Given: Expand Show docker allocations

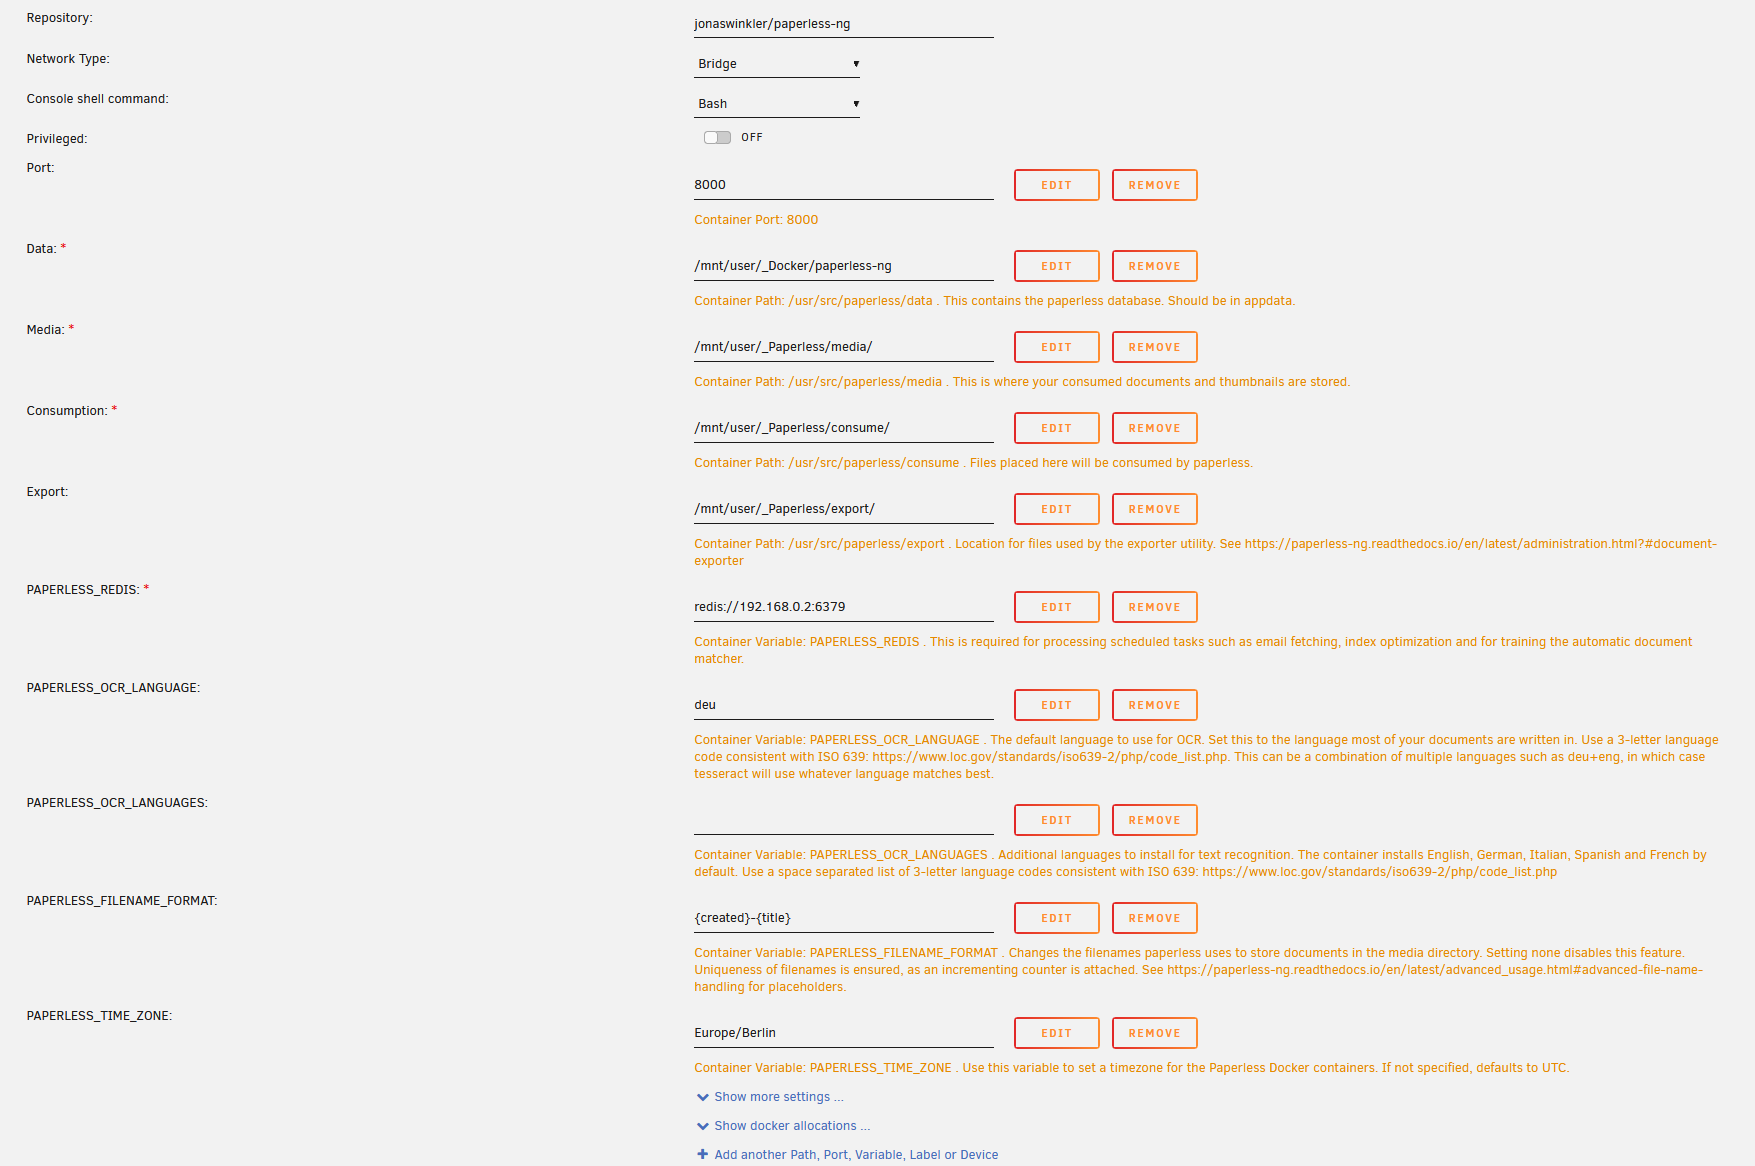Looking at the screenshot, I should tap(792, 1126).
